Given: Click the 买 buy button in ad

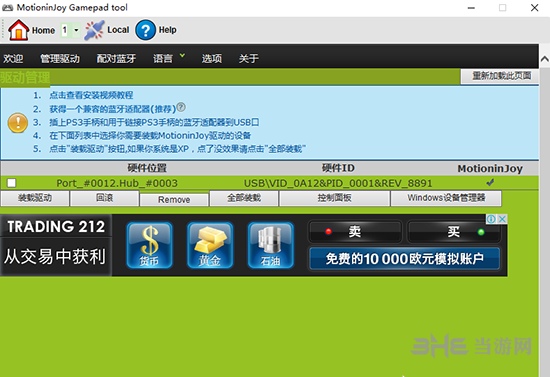Looking at the screenshot, I should (x=454, y=231).
